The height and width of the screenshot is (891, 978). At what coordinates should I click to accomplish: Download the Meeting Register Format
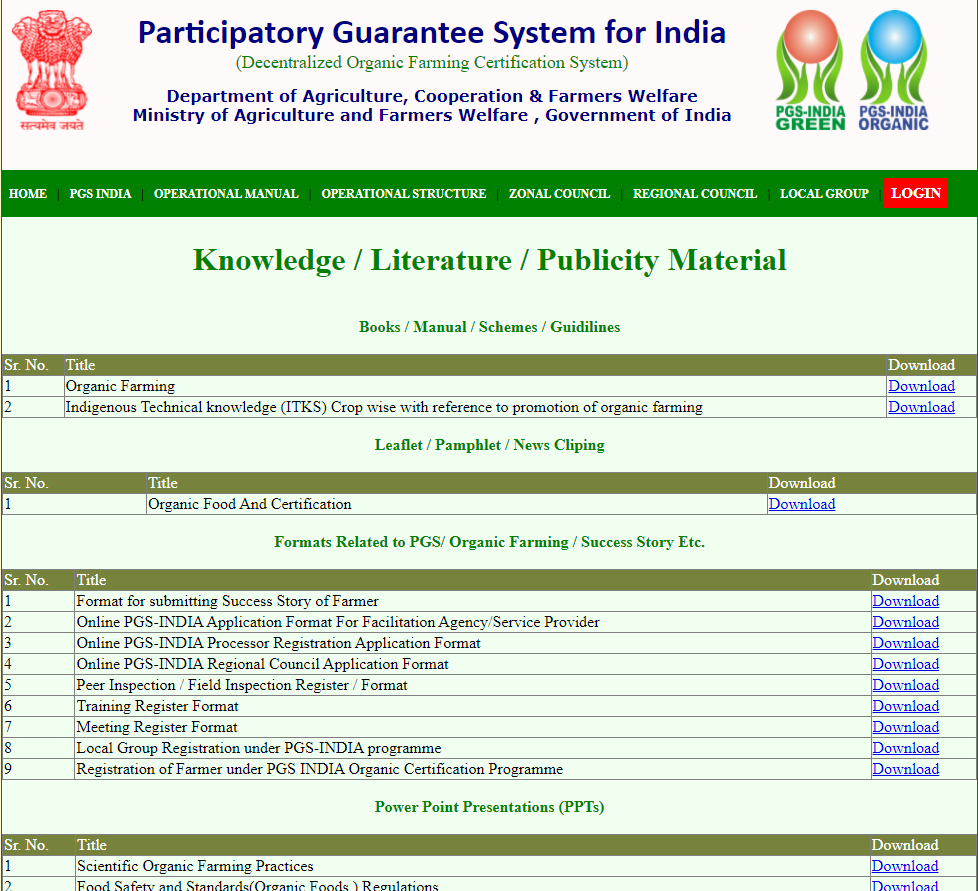[905, 727]
